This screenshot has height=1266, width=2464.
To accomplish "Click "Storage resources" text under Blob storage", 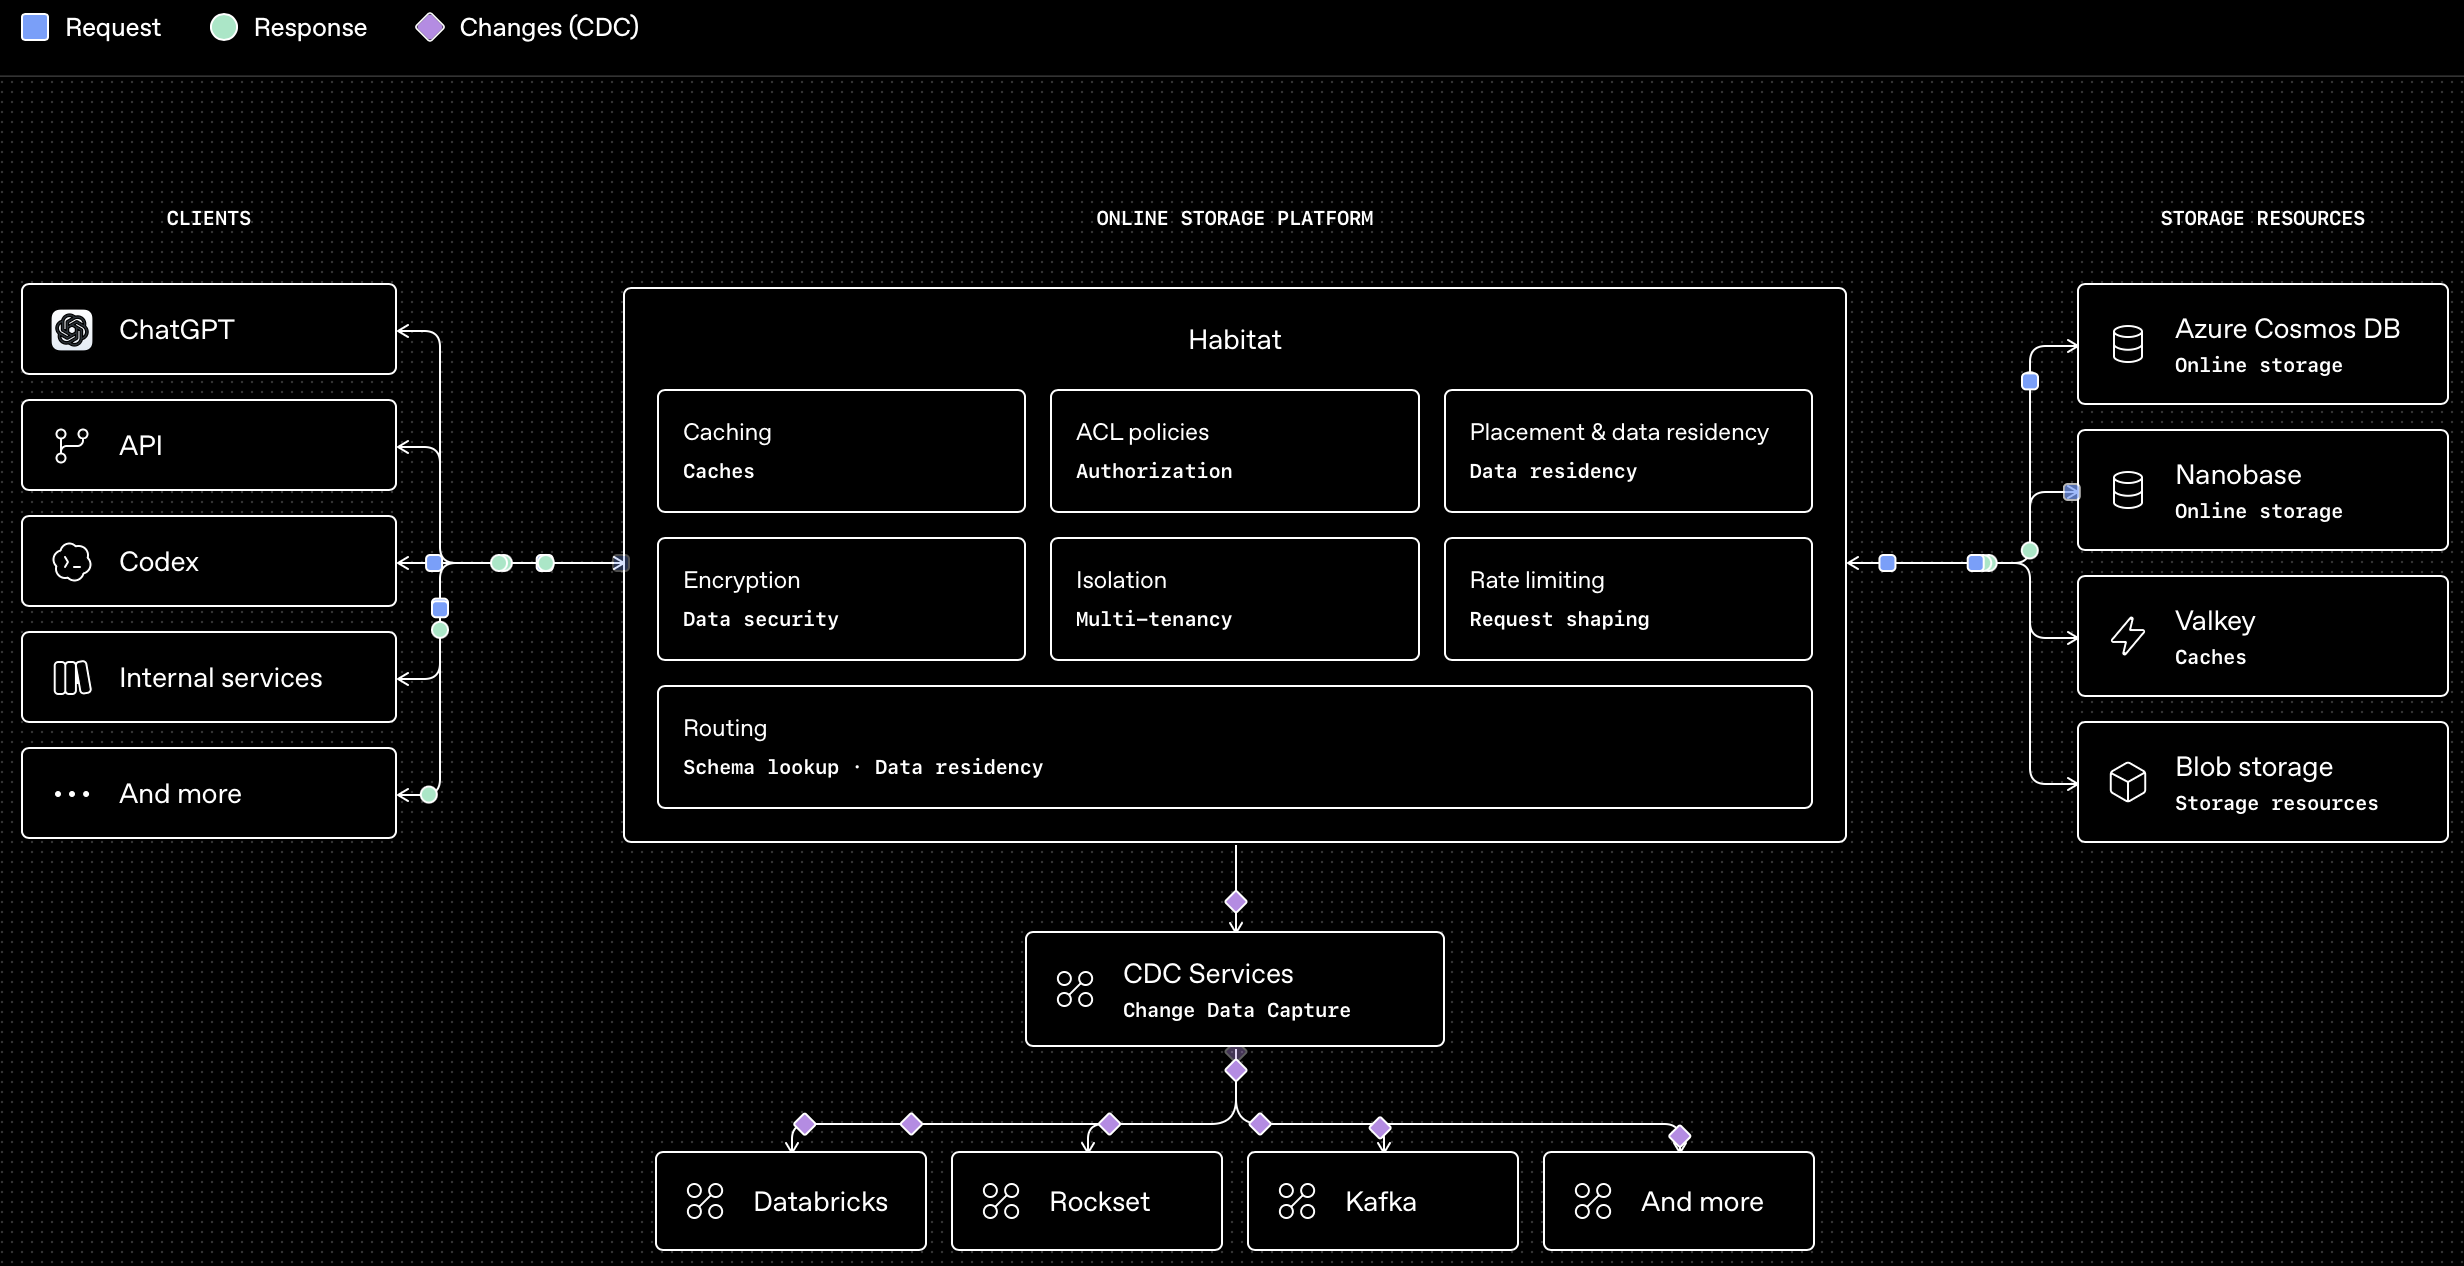I will click(x=2277, y=803).
